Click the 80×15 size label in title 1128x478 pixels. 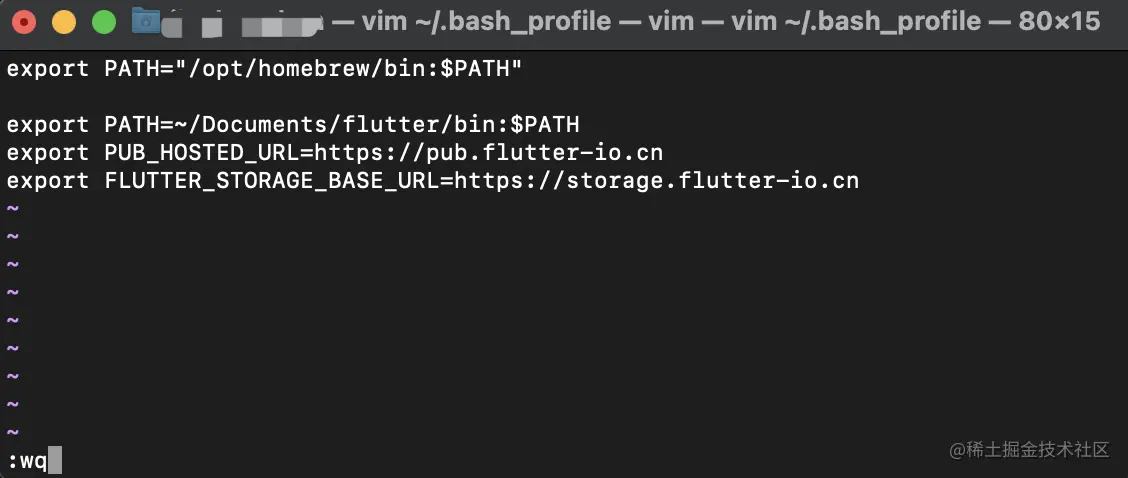[x=1060, y=22]
